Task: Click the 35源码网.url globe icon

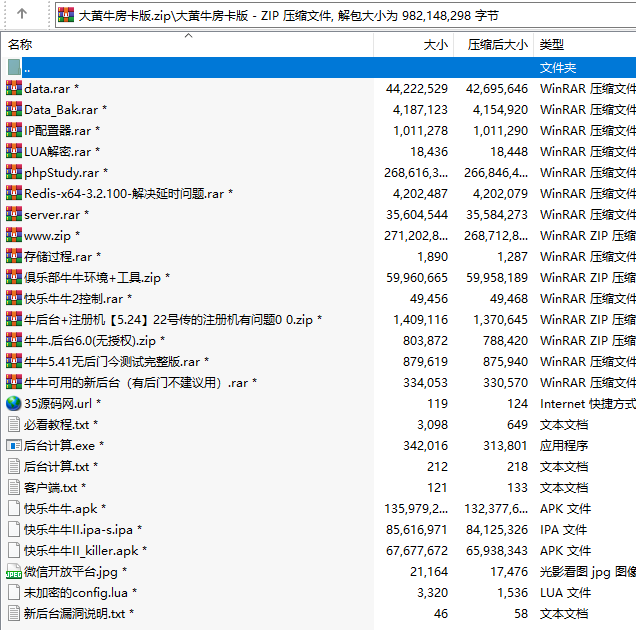Action: (x=14, y=404)
